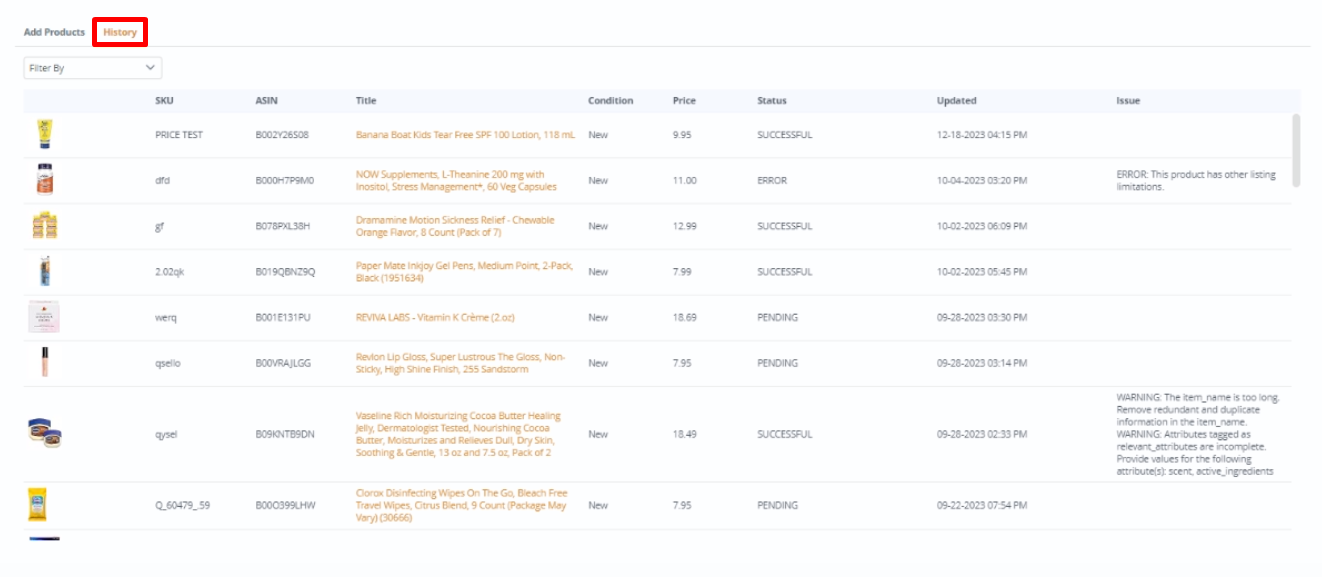Select the History tab
Screen dimensions: 1322x577
120,31
